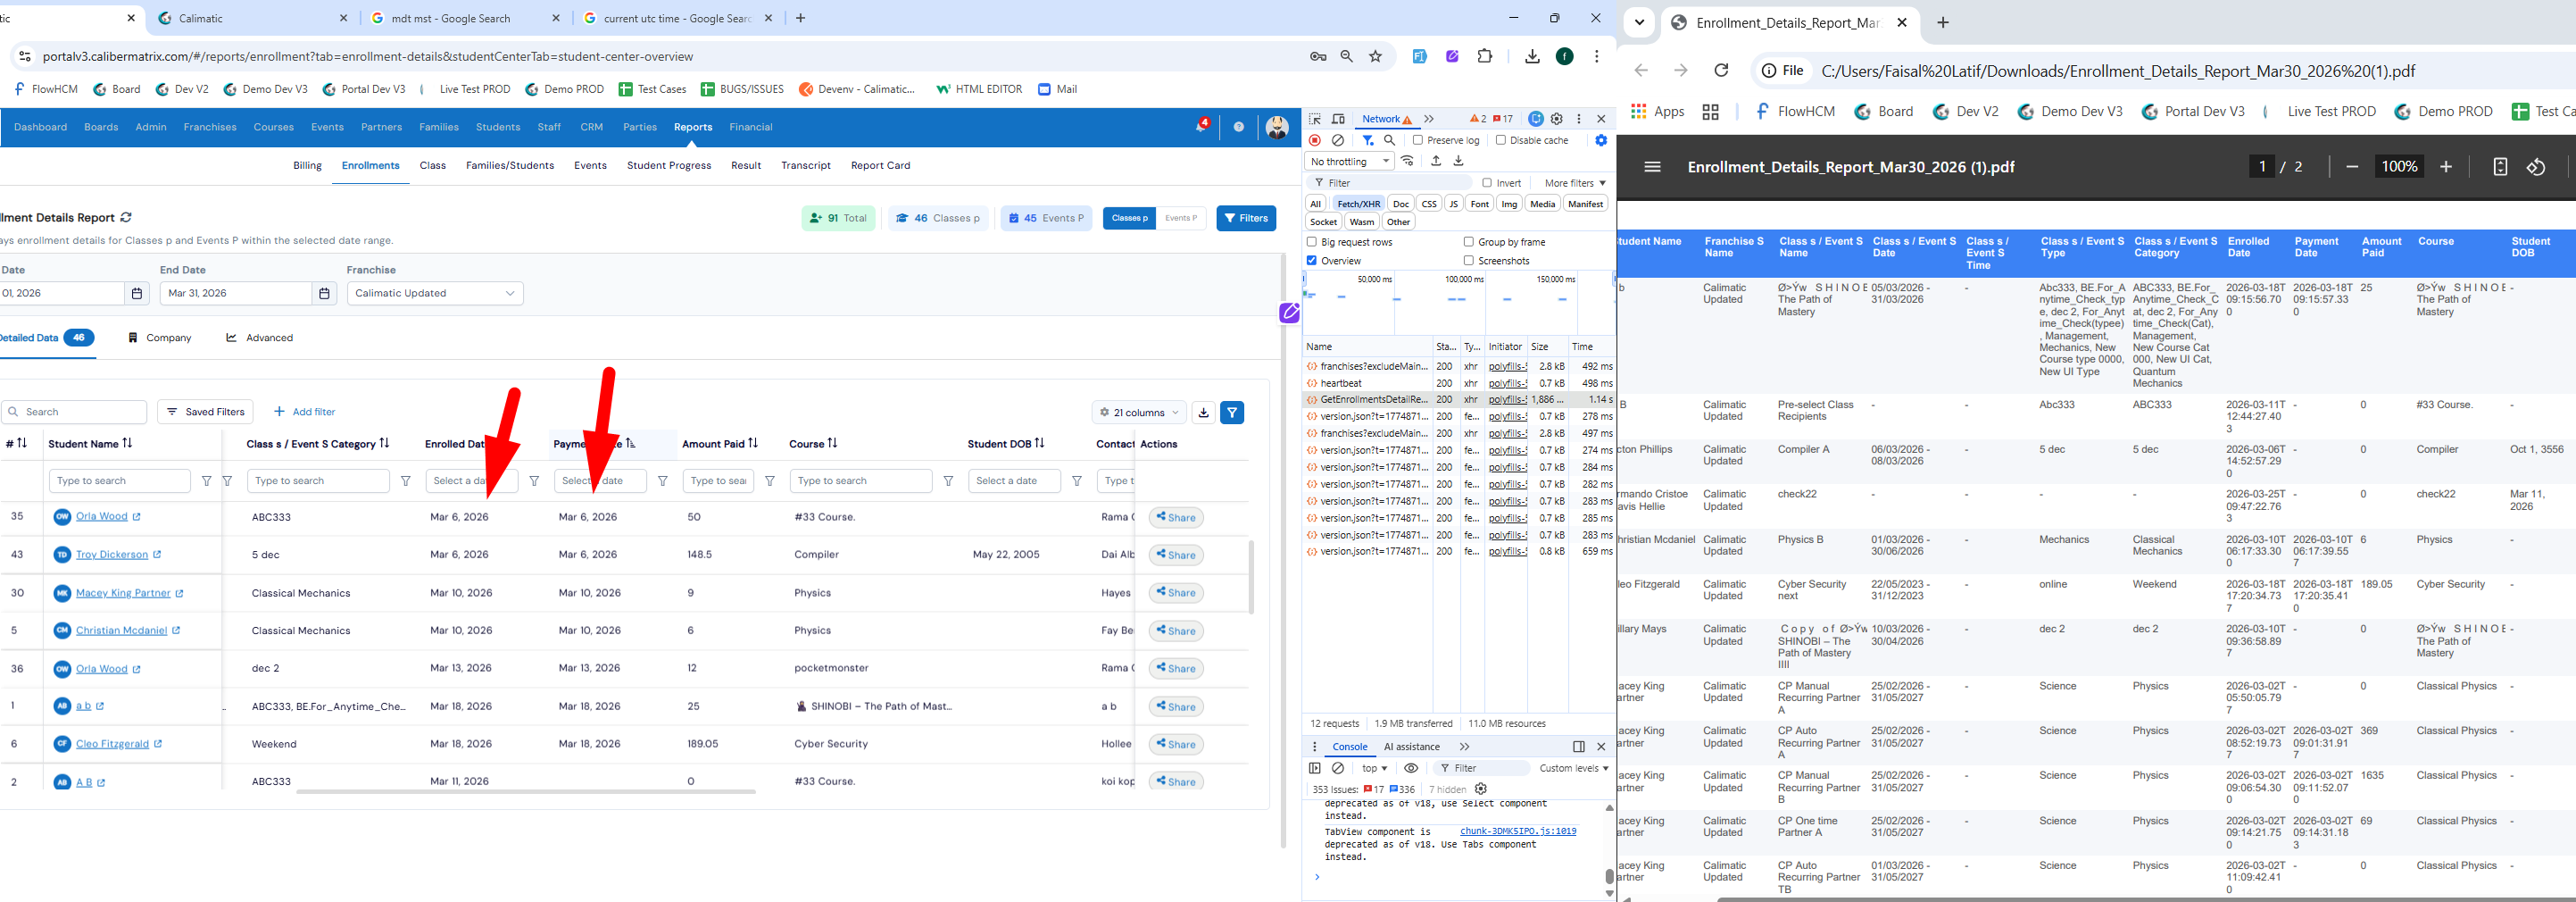Click the blue Filters button
The width and height of the screenshot is (2576, 902).
(x=1246, y=218)
